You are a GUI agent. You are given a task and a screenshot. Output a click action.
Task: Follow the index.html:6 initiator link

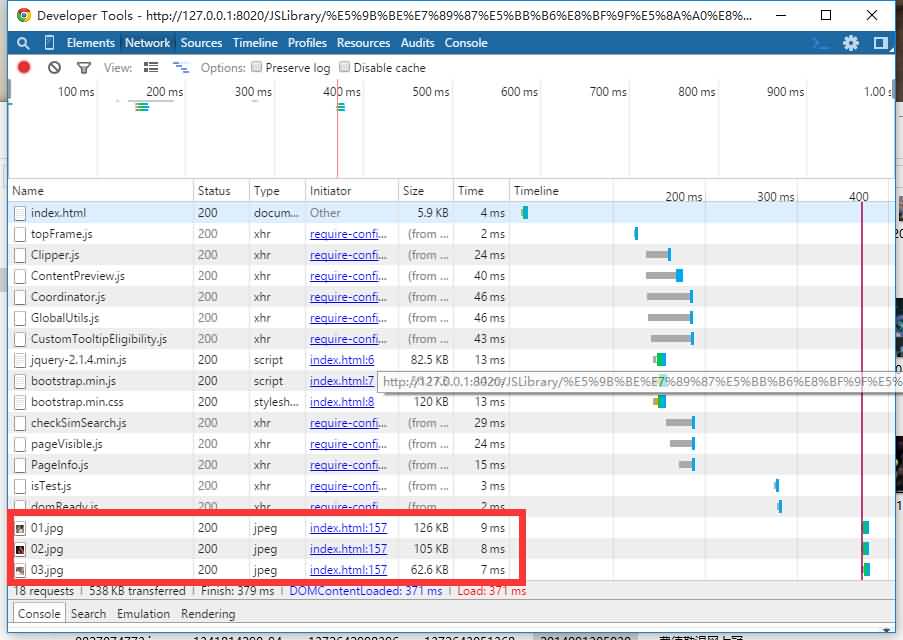[342, 360]
